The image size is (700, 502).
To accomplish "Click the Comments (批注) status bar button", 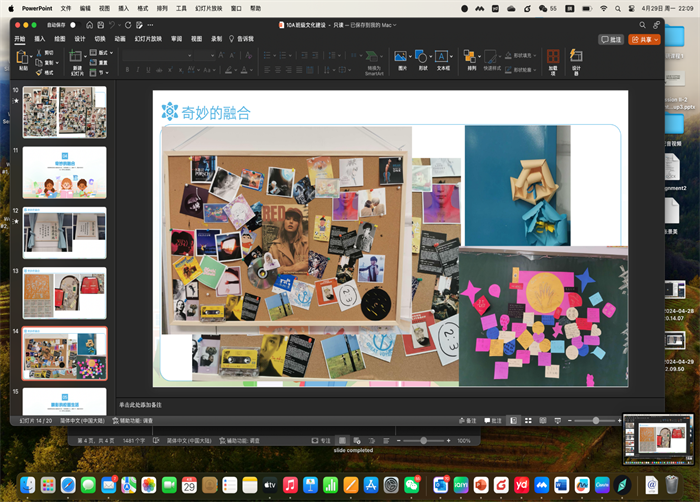I will [x=493, y=421].
